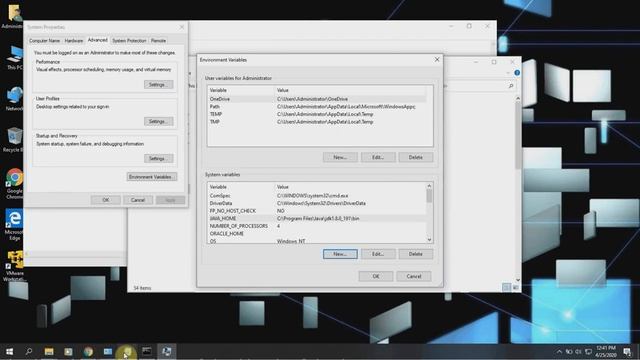Select the DriverData system variable

click(317, 203)
